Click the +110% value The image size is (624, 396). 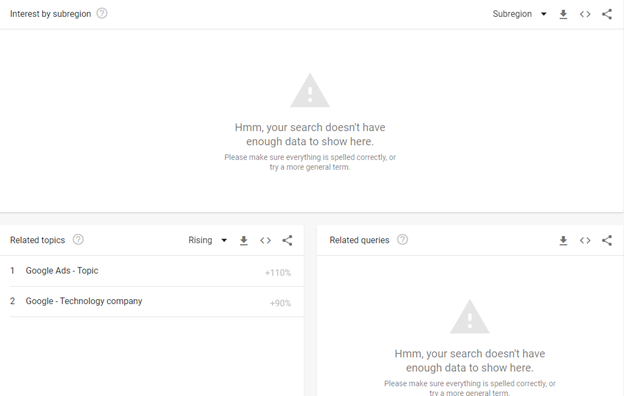click(x=278, y=273)
